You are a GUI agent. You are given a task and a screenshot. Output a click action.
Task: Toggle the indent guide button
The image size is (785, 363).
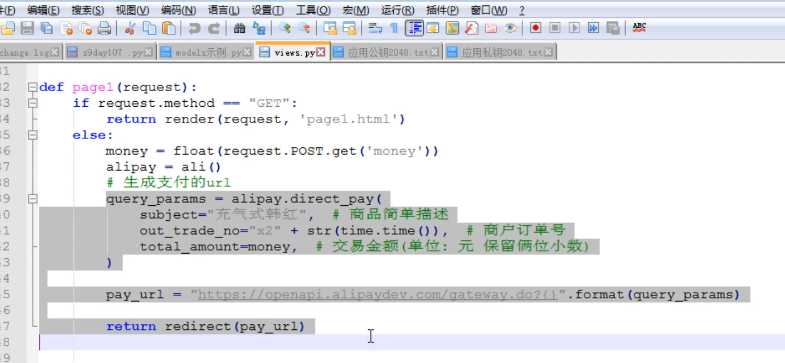414,29
